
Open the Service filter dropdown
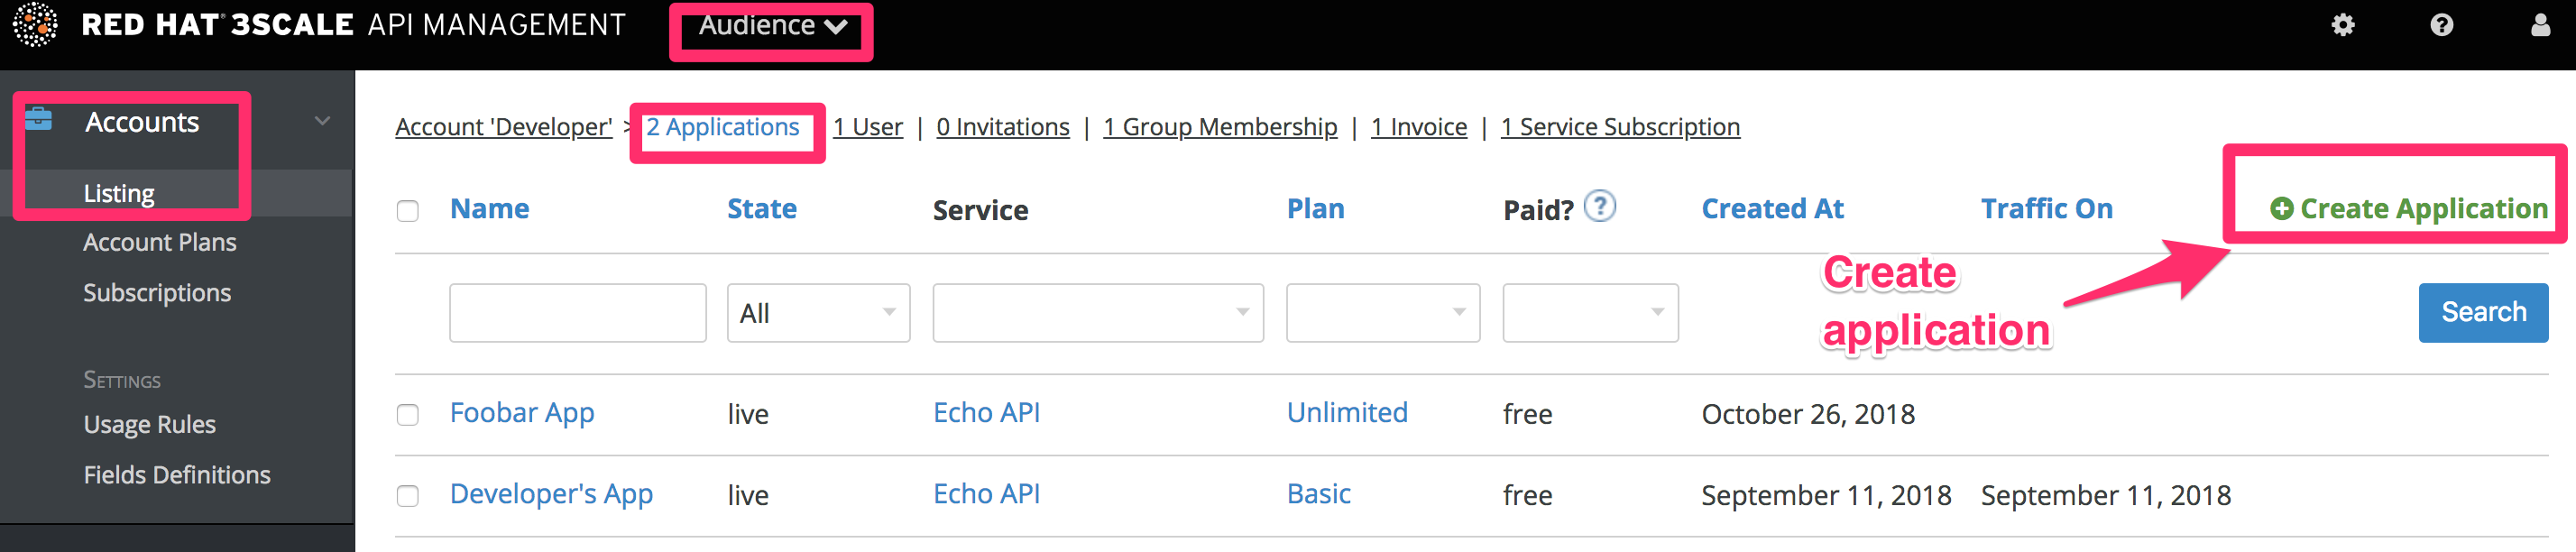[1097, 313]
